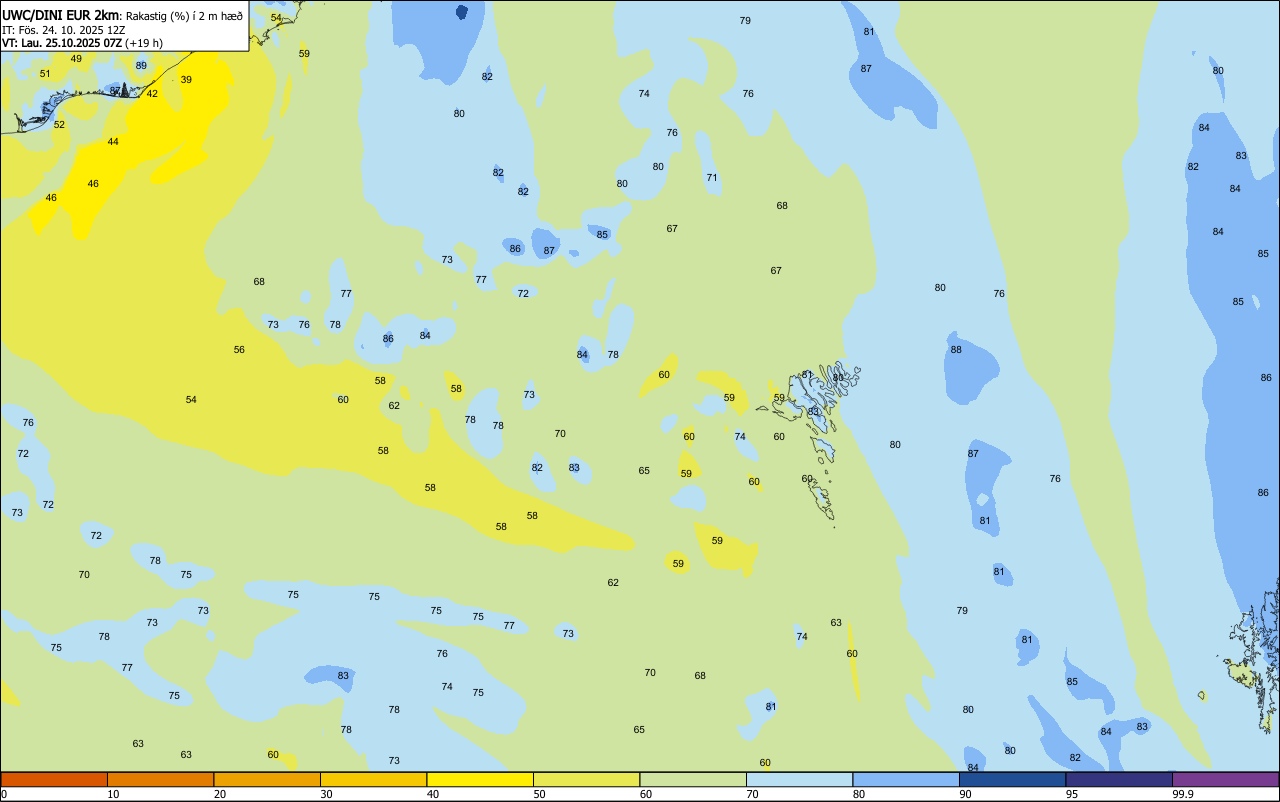Viewport: 1280px width, 802px height.
Task: Click the 'IT: Fös. 24. 10. 2025 12Z' line
Action: tap(64, 29)
